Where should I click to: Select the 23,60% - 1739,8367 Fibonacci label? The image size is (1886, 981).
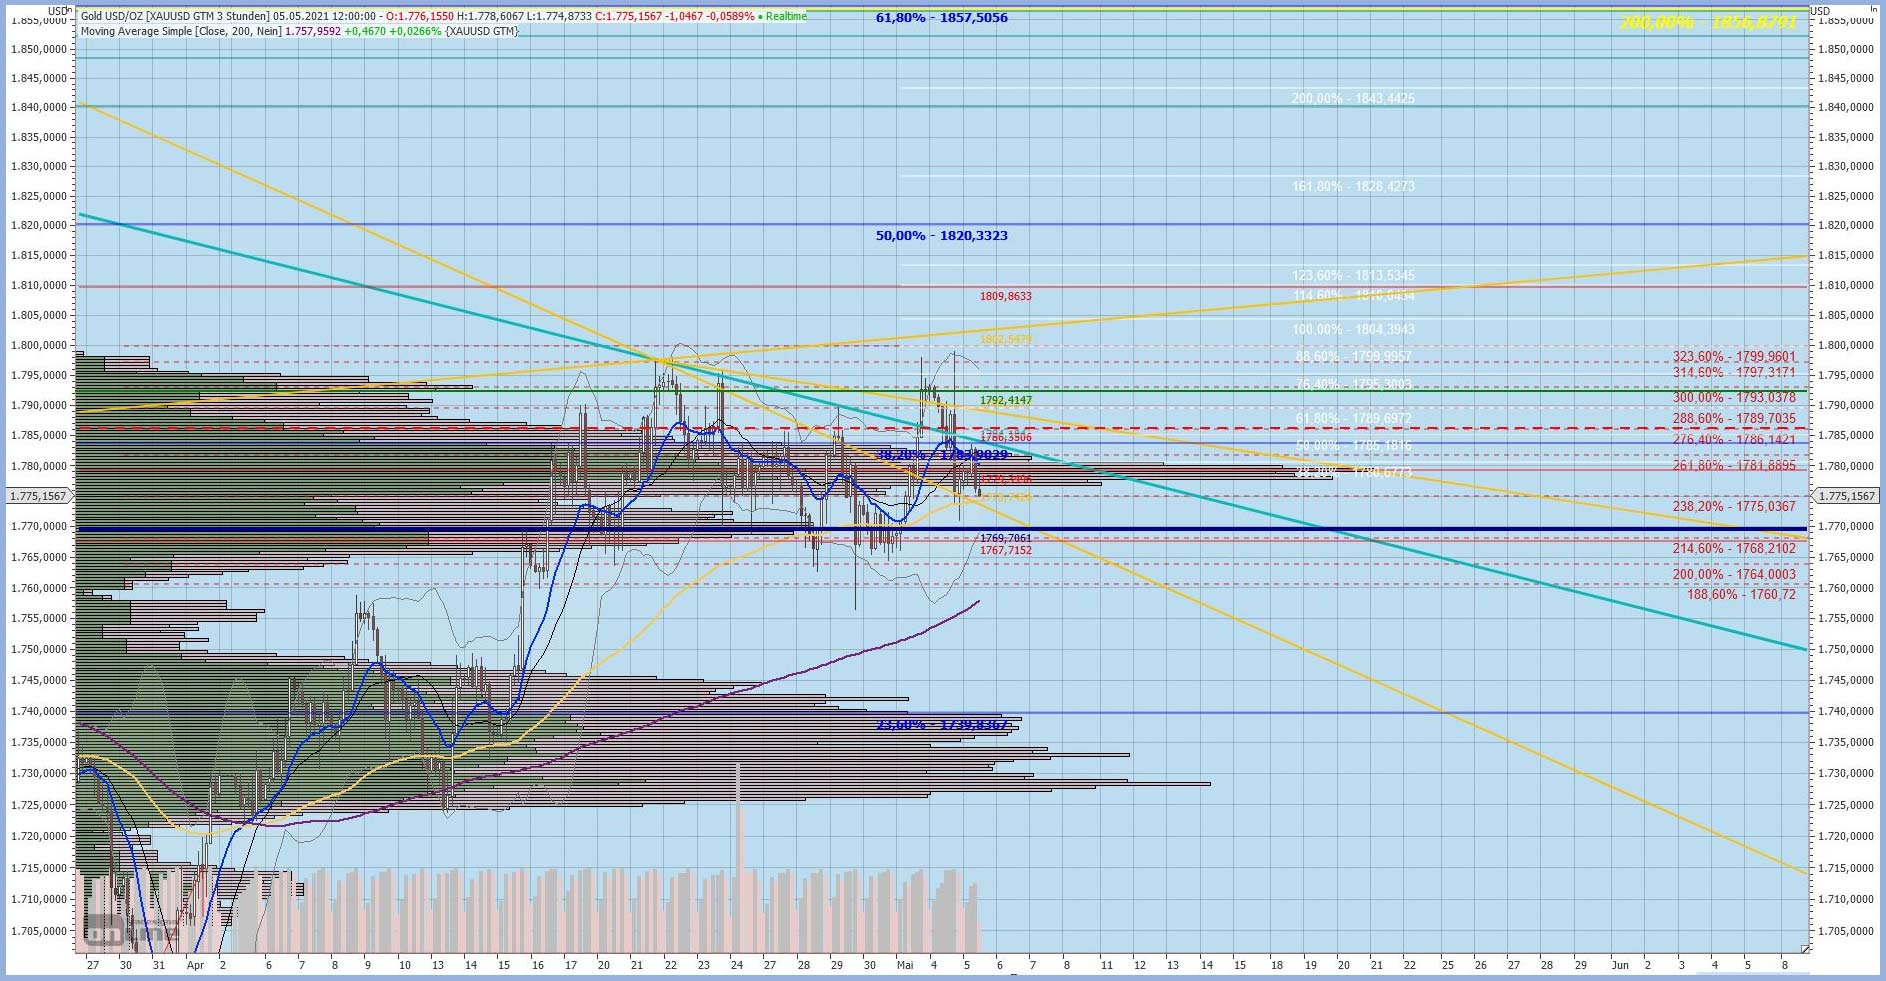coord(942,725)
